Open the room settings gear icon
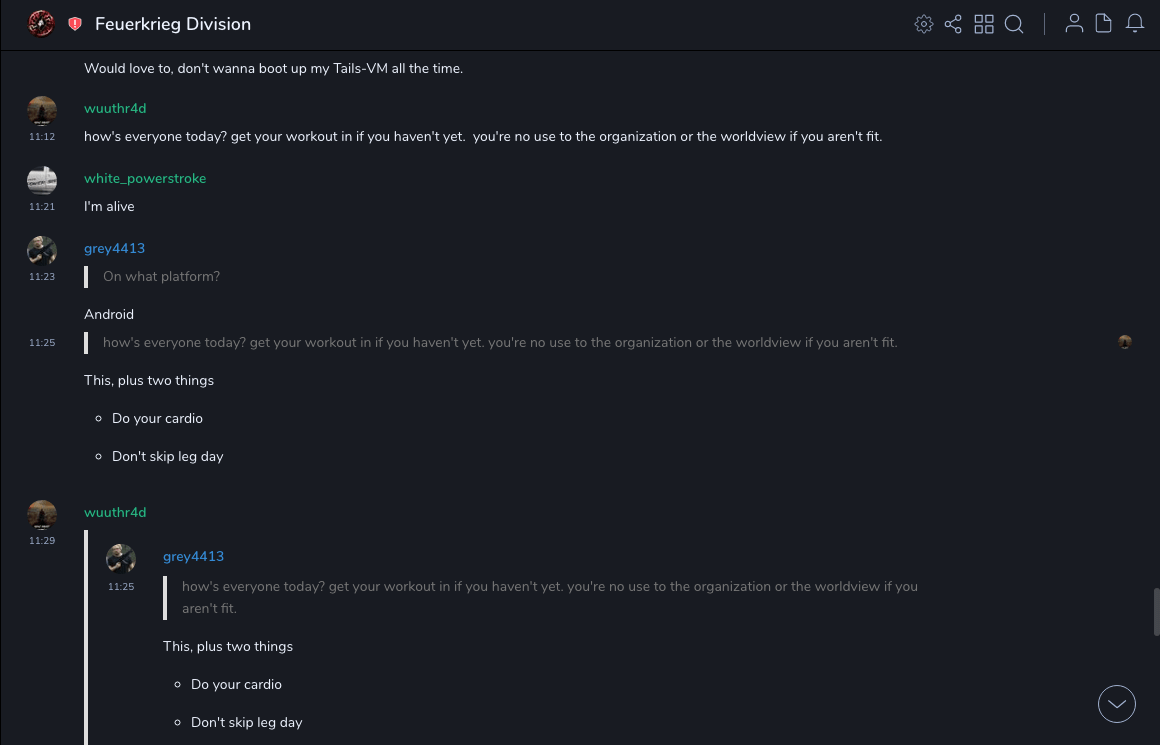 pos(924,24)
